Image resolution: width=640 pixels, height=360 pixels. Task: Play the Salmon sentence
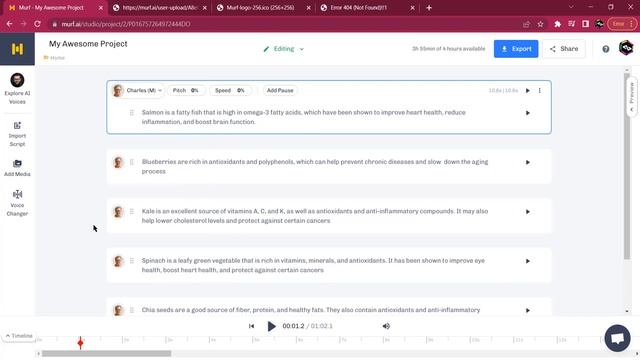tap(527, 113)
